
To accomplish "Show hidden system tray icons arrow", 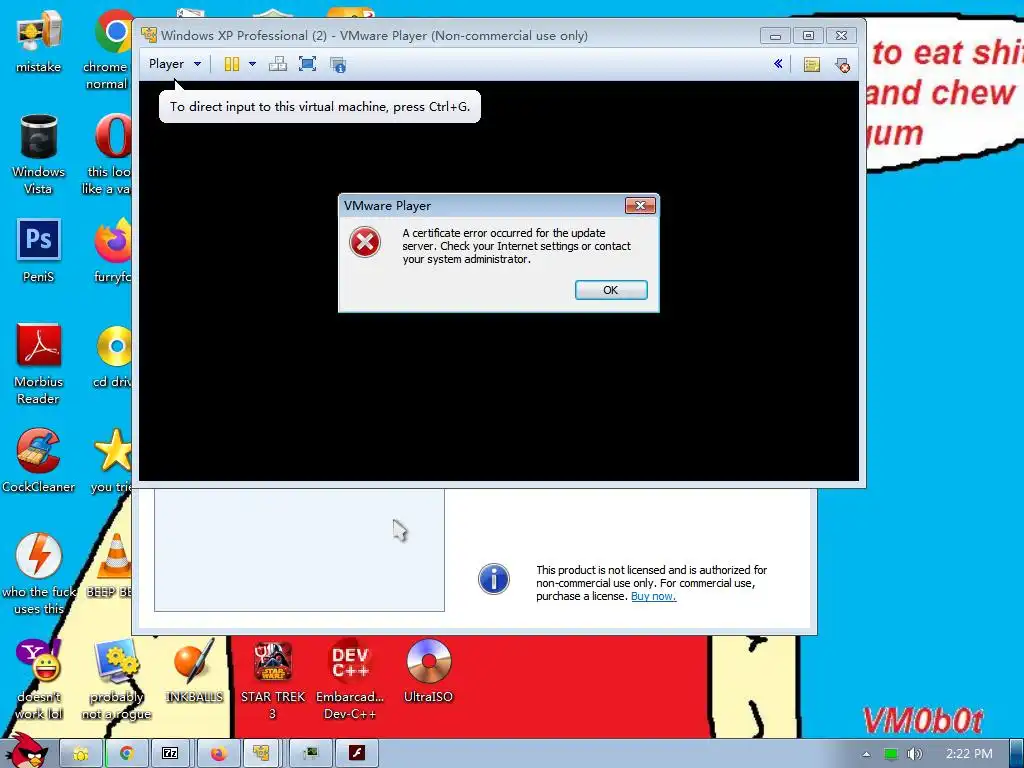I will click(x=866, y=754).
